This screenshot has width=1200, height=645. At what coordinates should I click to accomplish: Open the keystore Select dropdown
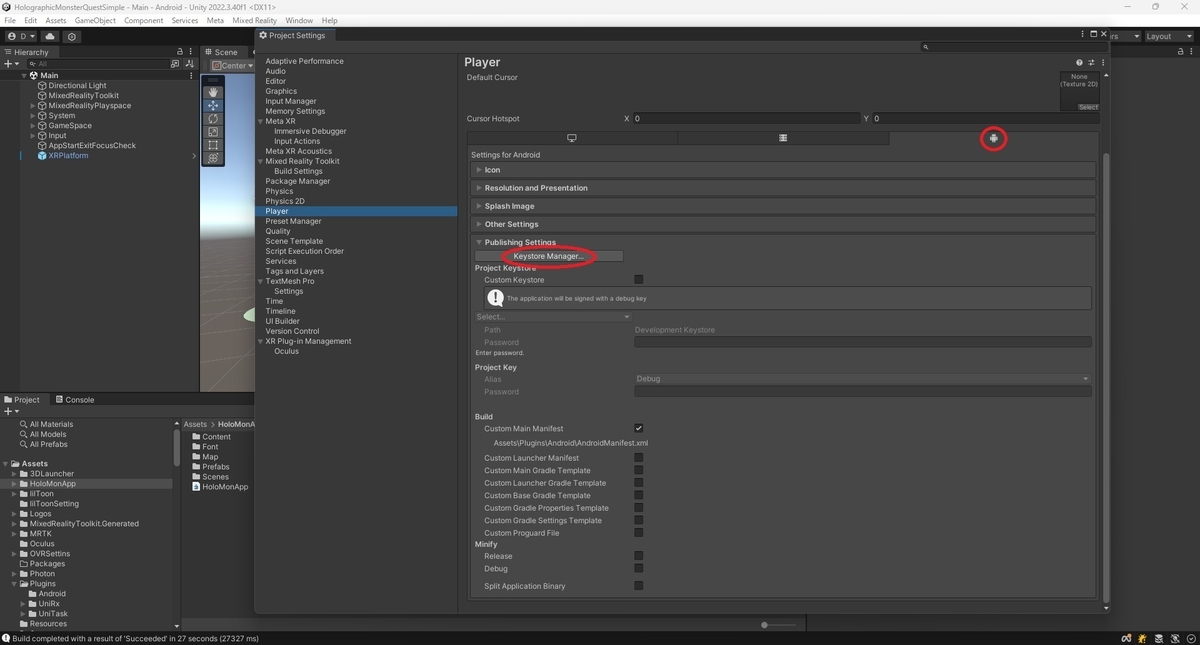pyautogui.click(x=554, y=316)
